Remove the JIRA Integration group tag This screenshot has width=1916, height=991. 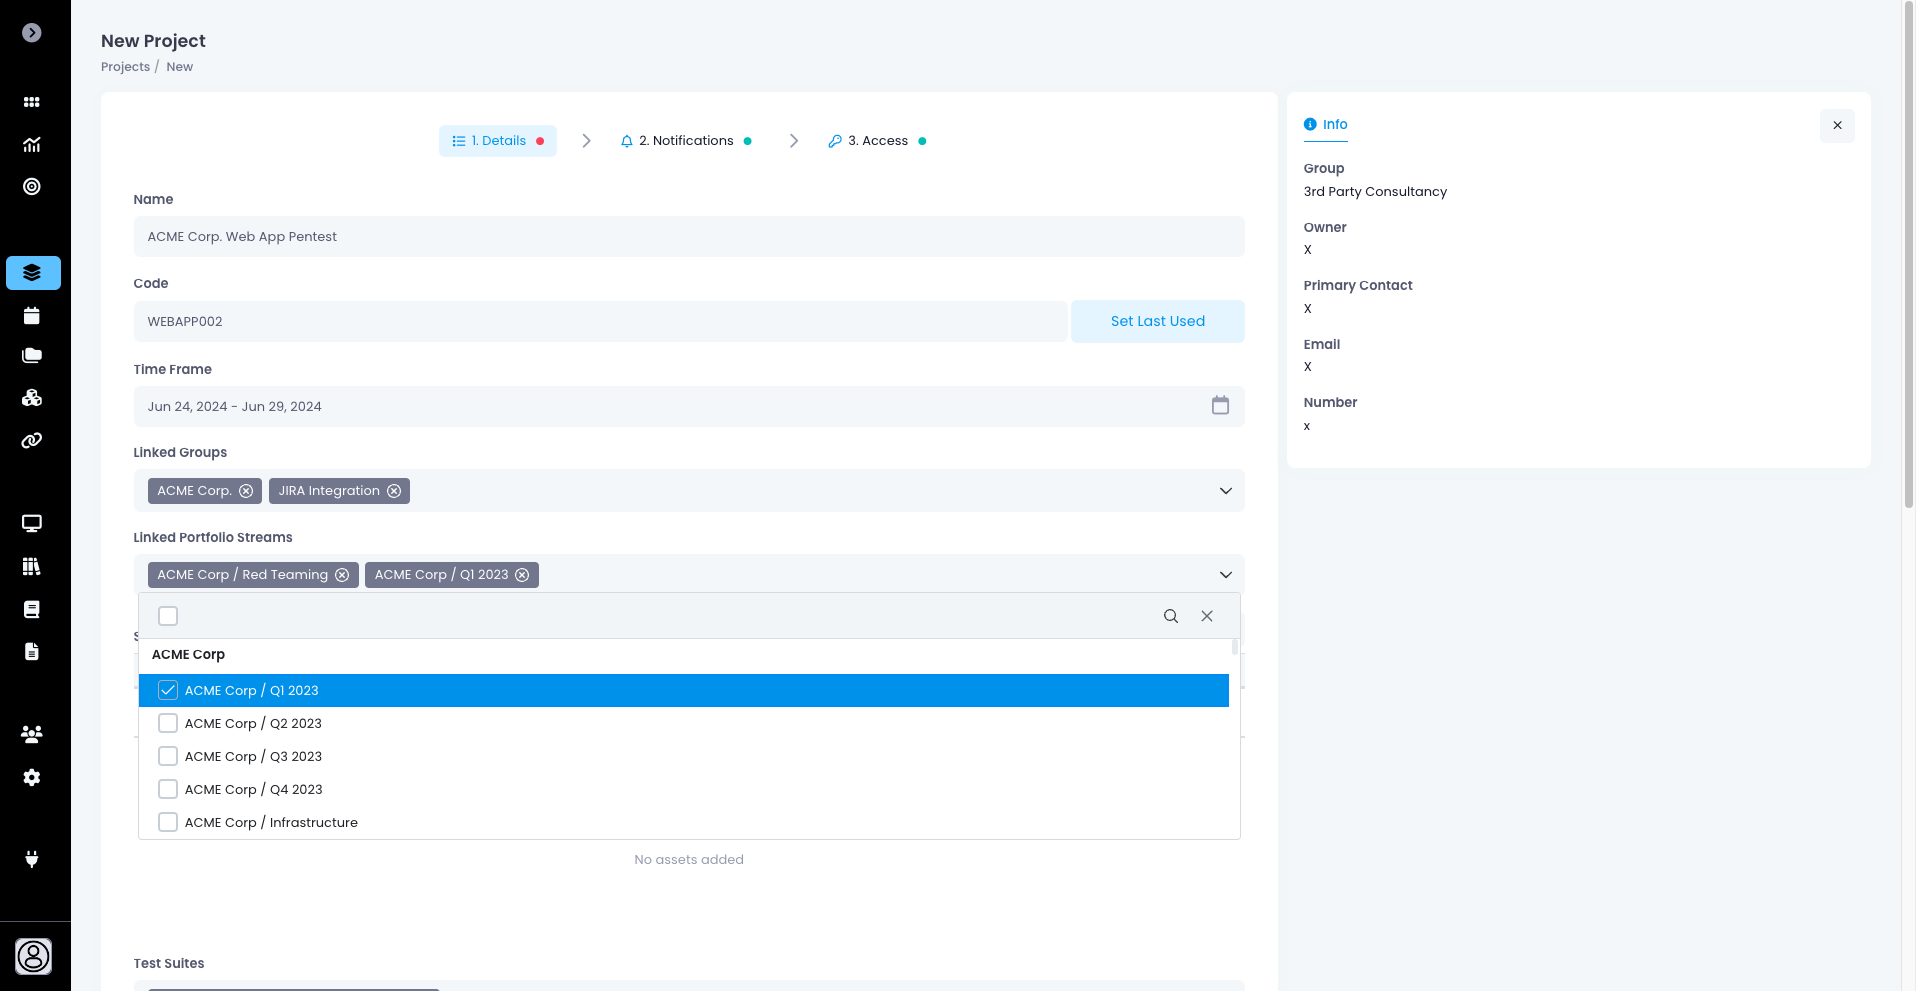point(394,491)
